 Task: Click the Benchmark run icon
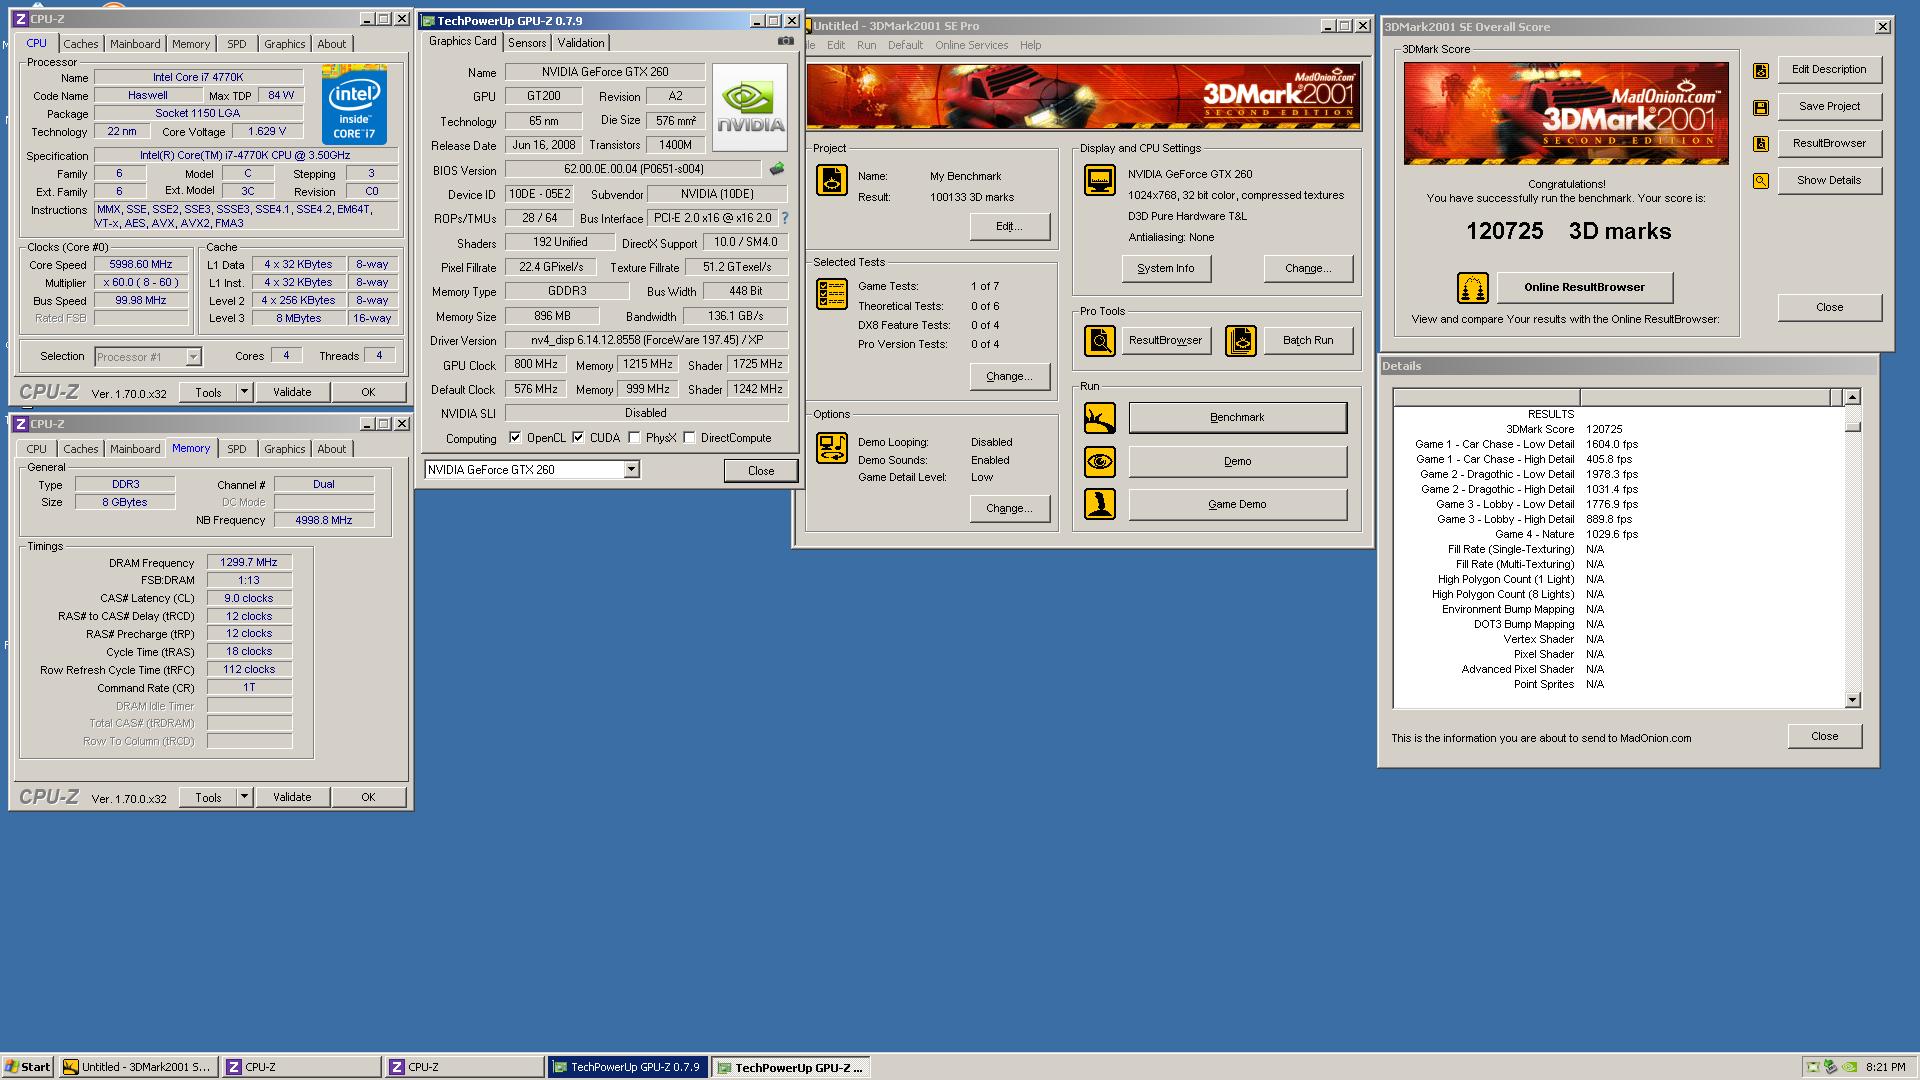(1100, 418)
